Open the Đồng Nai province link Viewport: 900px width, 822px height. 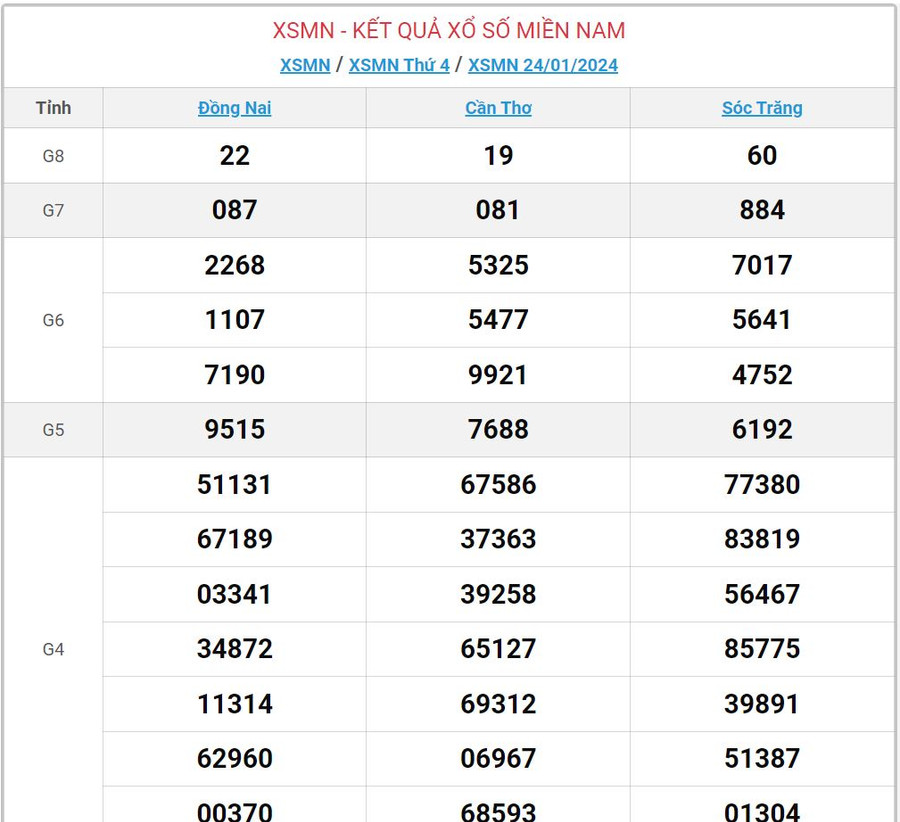pos(235,108)
